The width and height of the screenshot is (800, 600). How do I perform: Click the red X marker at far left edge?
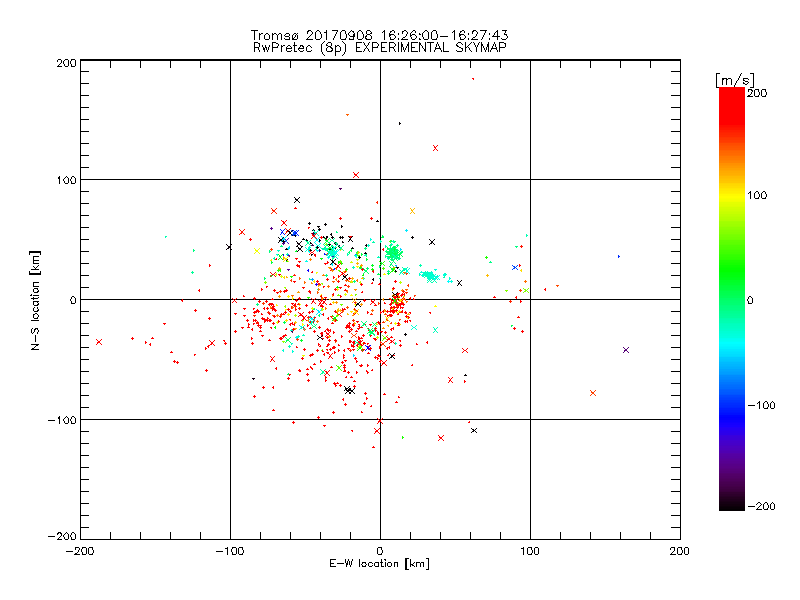point(99,342)
